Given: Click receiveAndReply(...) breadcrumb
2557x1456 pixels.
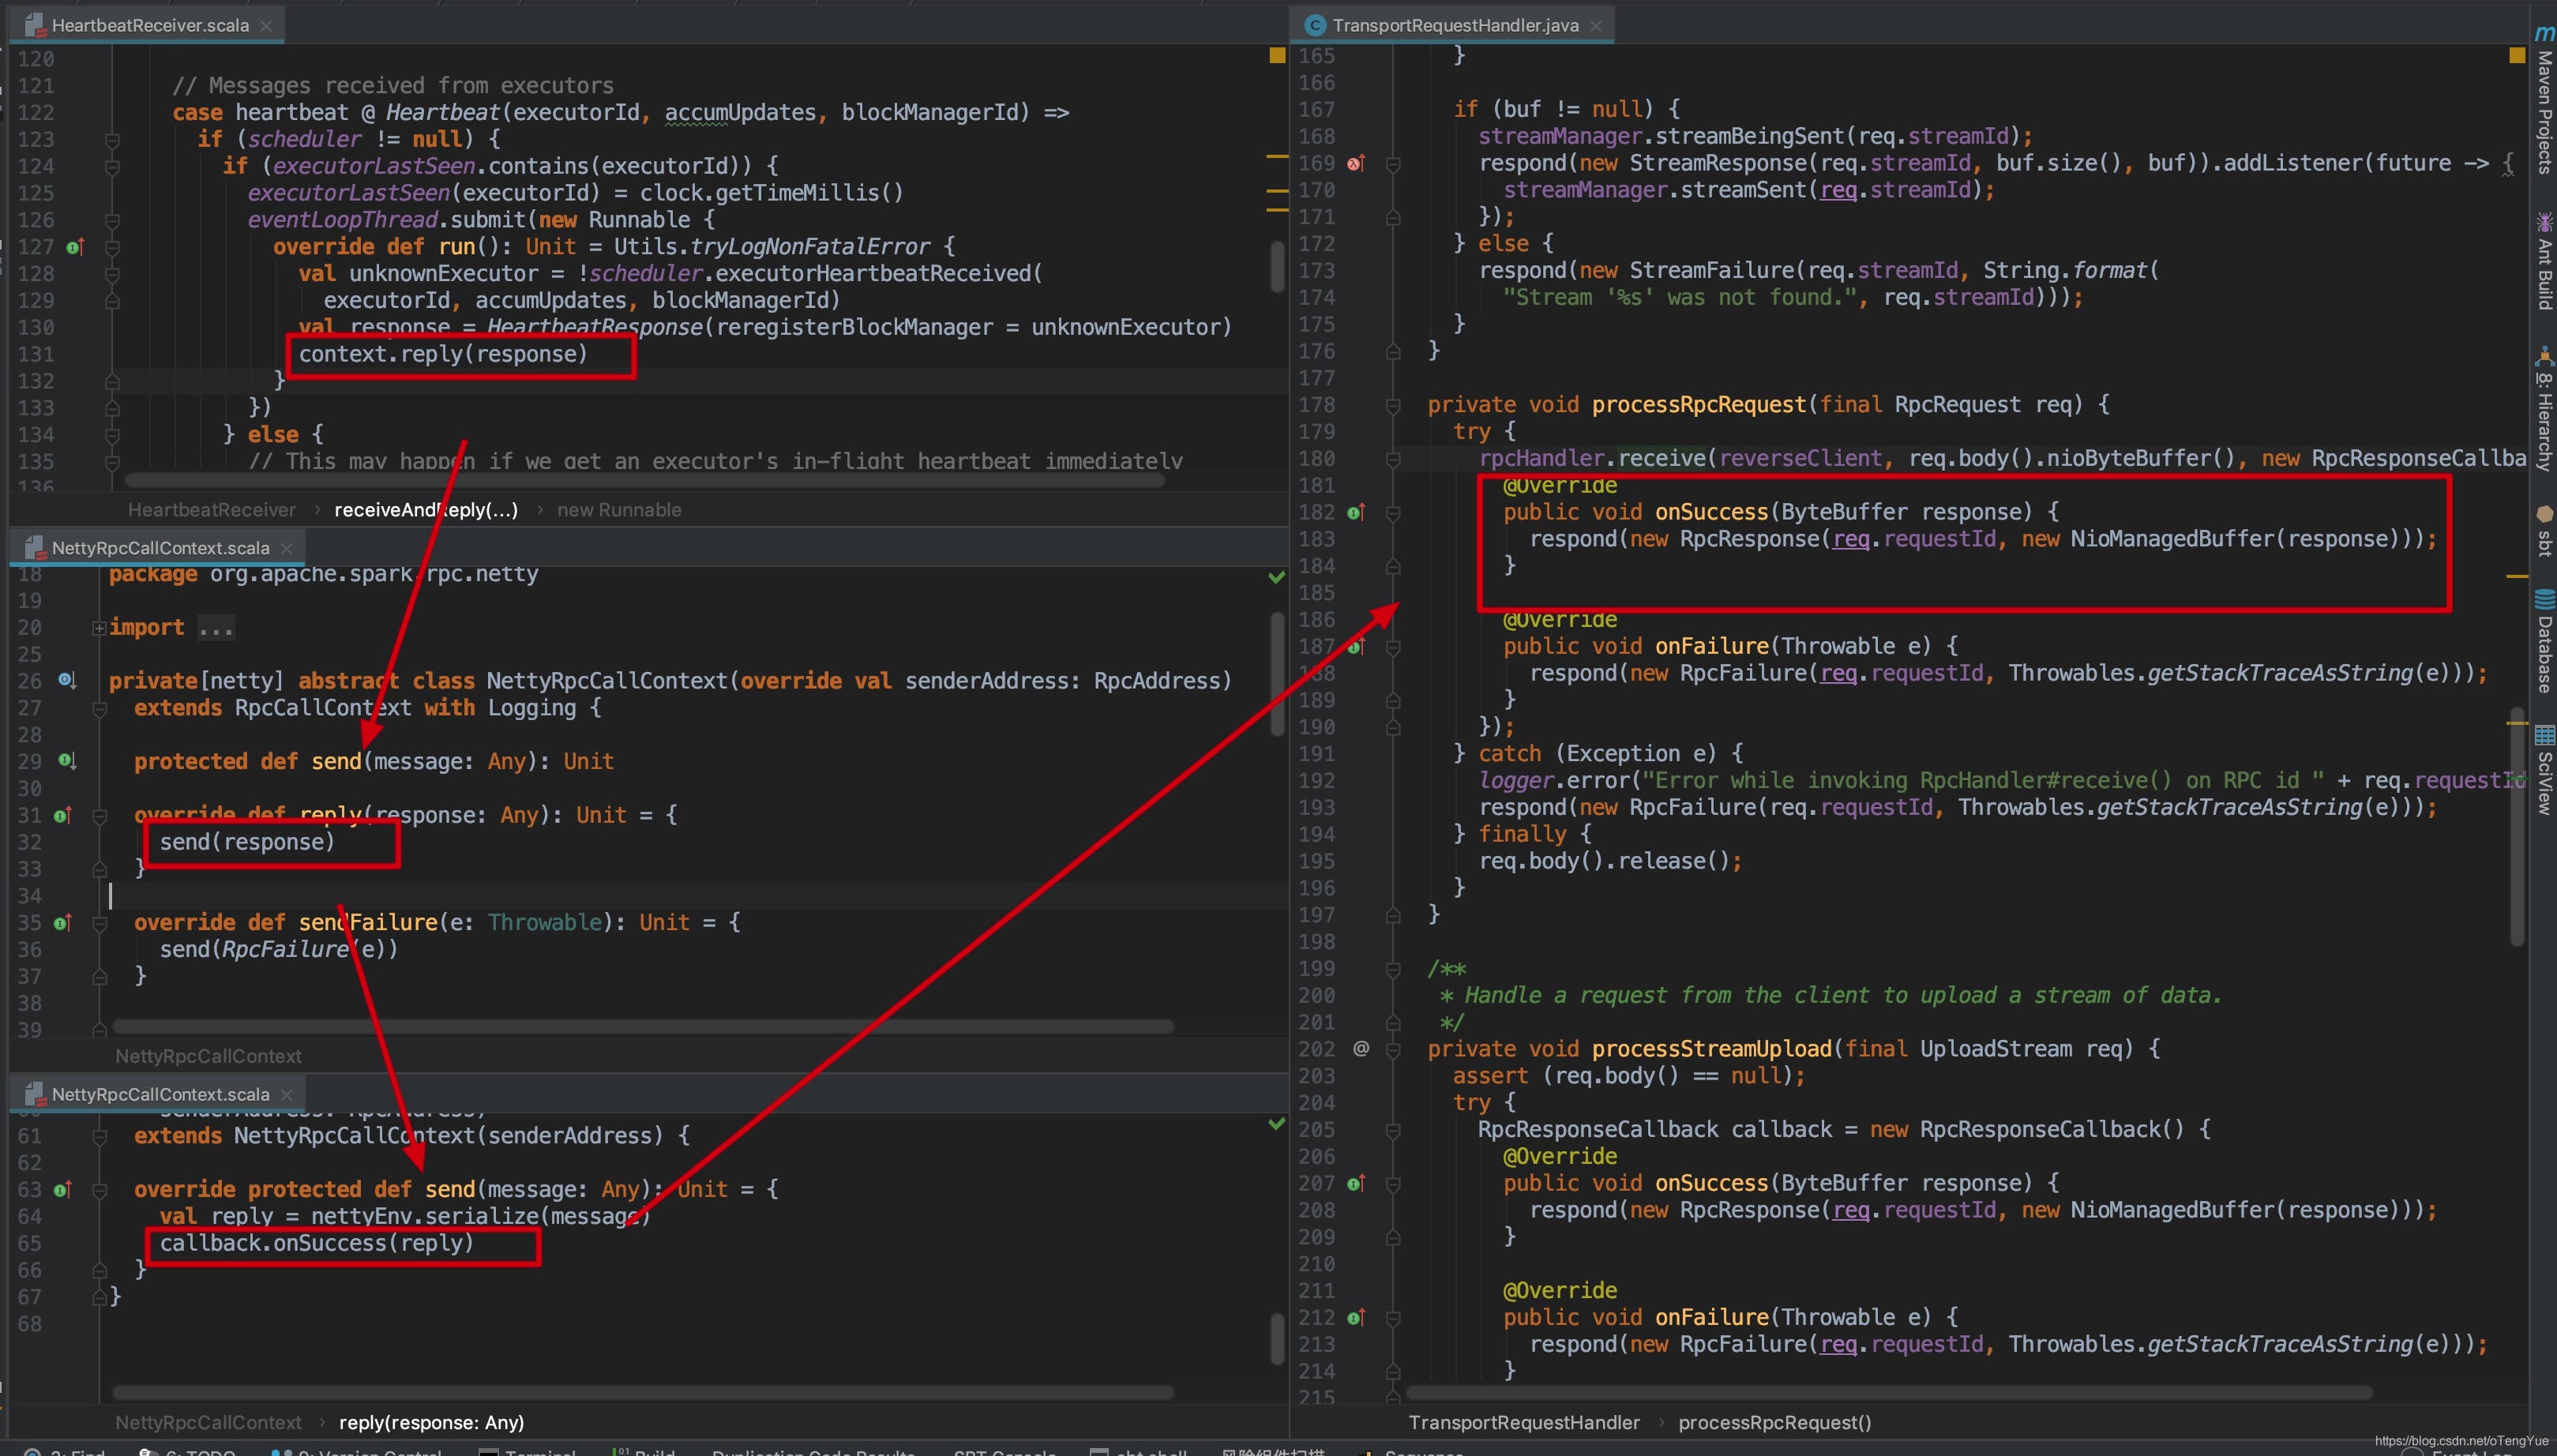Looking at the screenshot, I should [426, 510].
